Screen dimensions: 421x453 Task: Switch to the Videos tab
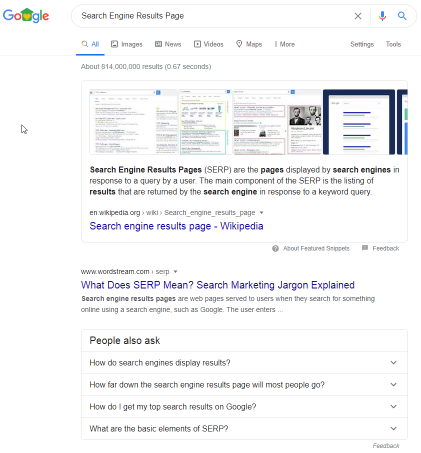pos(209,44)
